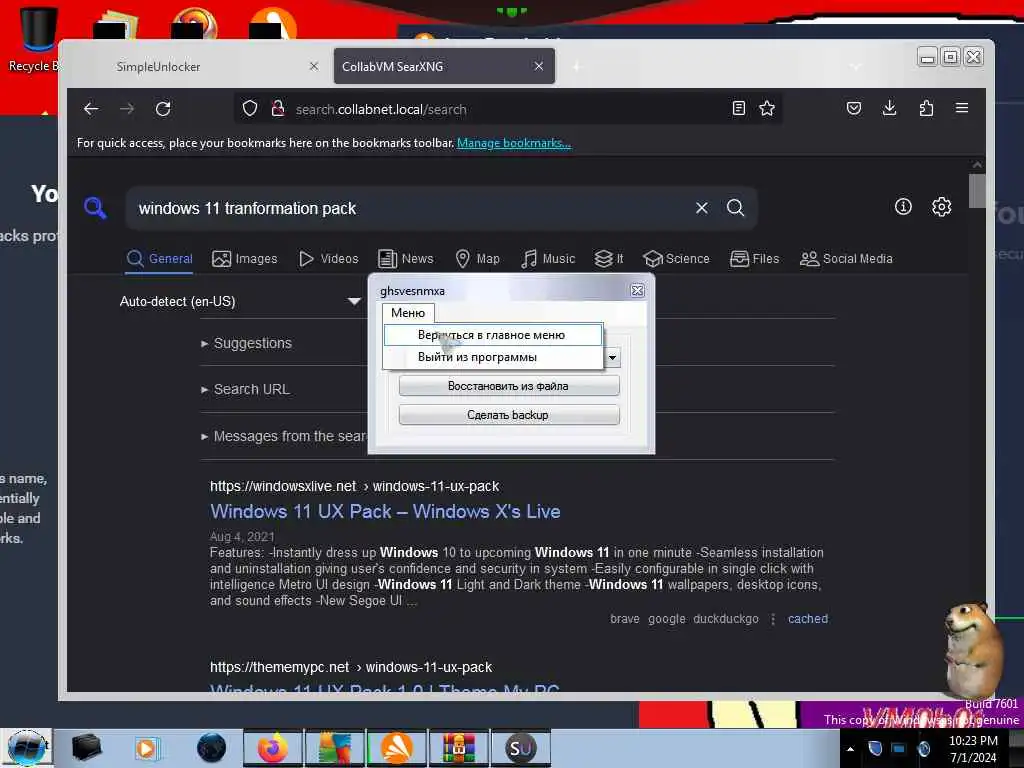Open the Social Media search category
Viewport: 1024px width, 768px height.
[x=846, y=259]
